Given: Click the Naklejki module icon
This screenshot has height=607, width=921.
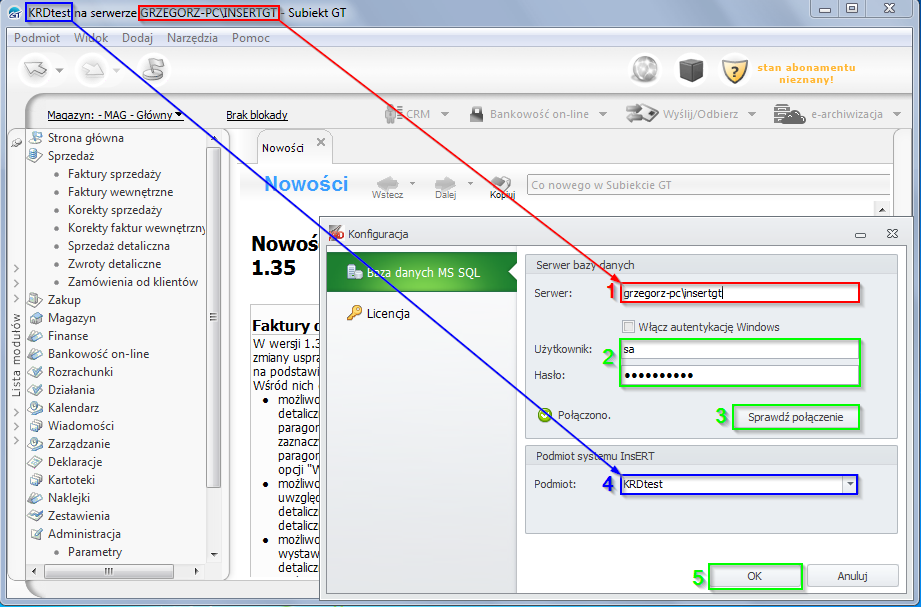Looking at the screenshot, I should [35, 498].
